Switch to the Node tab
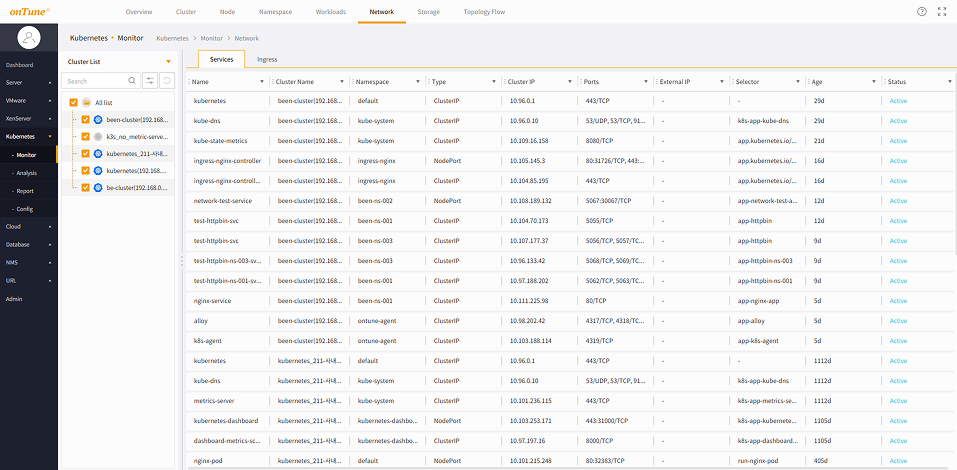957x470 pixels. 227,12
